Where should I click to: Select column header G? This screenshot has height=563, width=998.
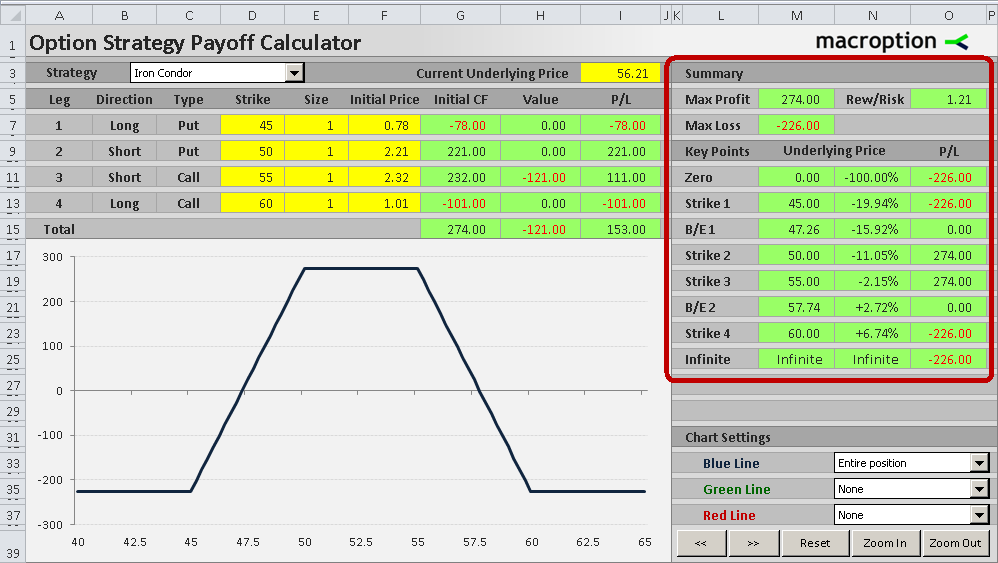(x=461, y=15)
